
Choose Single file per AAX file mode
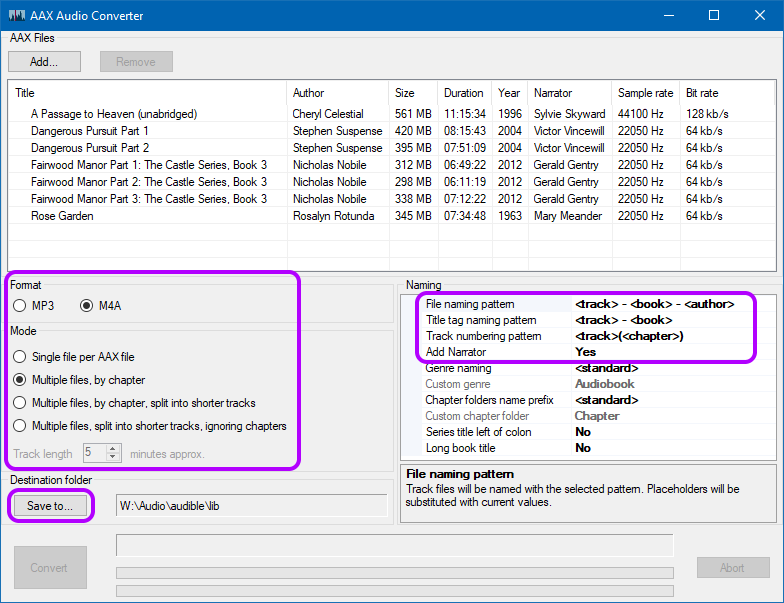(x=20, y=357)
